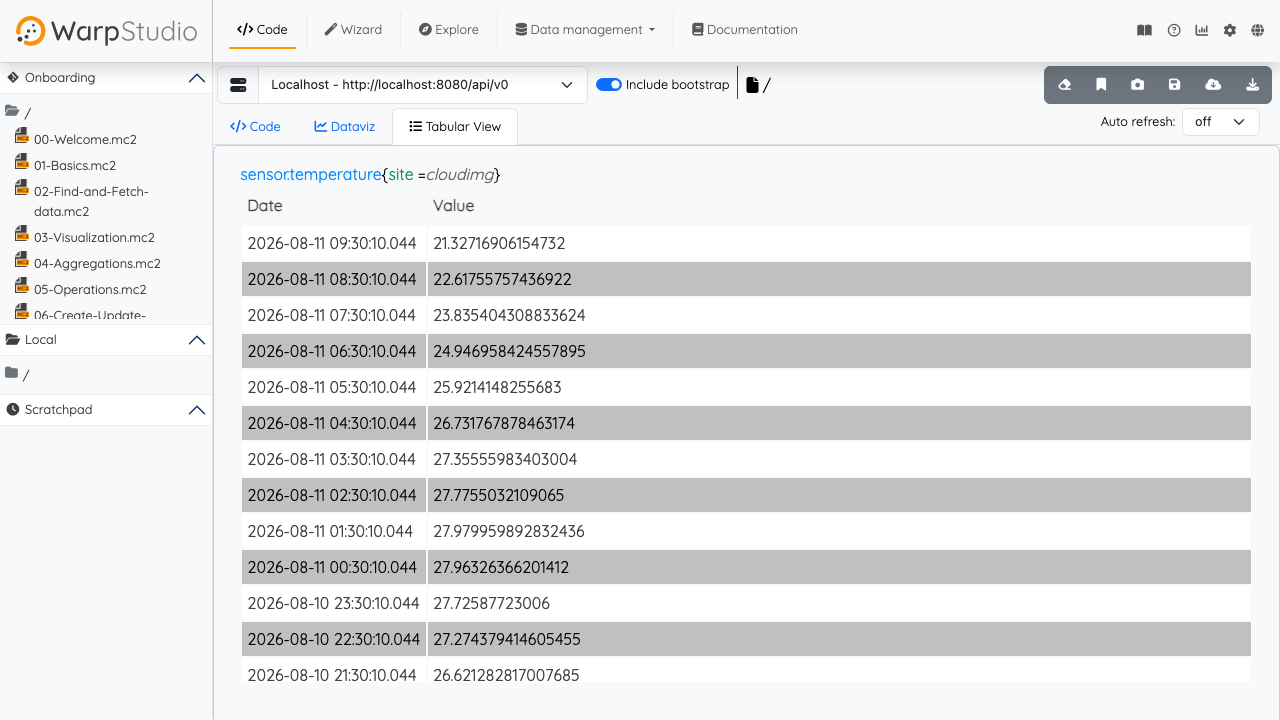Screen dimensions: 1280x720
Task: Open 04-Aggregations.mc2 file
Action: click(x=97, y=264)
